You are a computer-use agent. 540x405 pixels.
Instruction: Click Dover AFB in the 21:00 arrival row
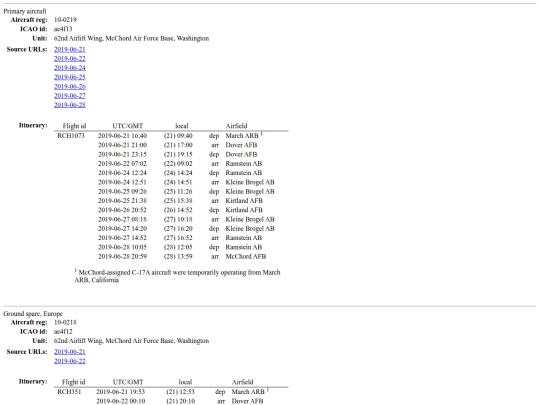tap(241, 145)
